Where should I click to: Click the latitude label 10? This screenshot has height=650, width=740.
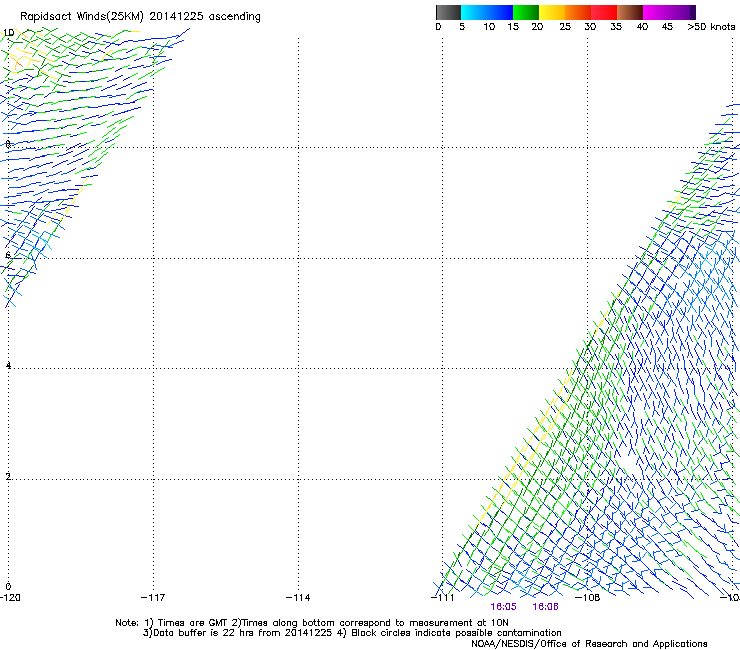[x=8, y=33]
